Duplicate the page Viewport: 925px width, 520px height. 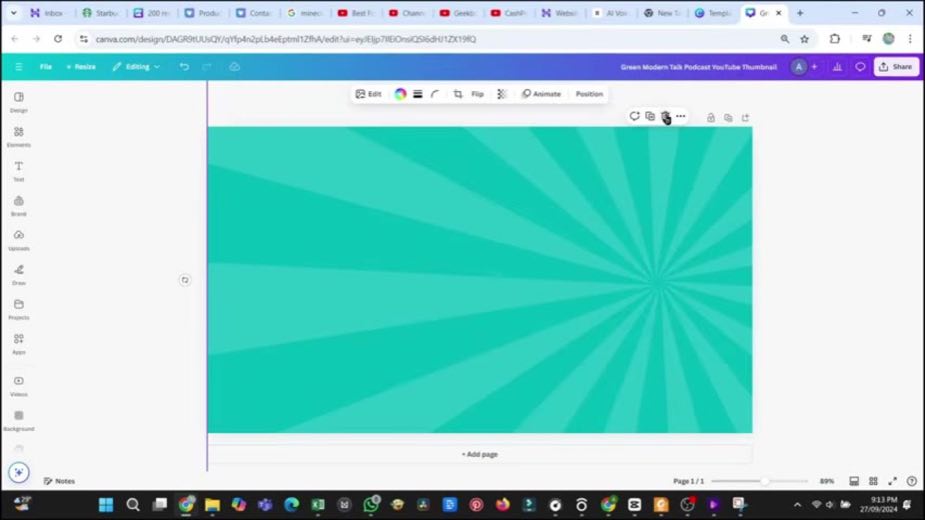click(x=728, y=118)
